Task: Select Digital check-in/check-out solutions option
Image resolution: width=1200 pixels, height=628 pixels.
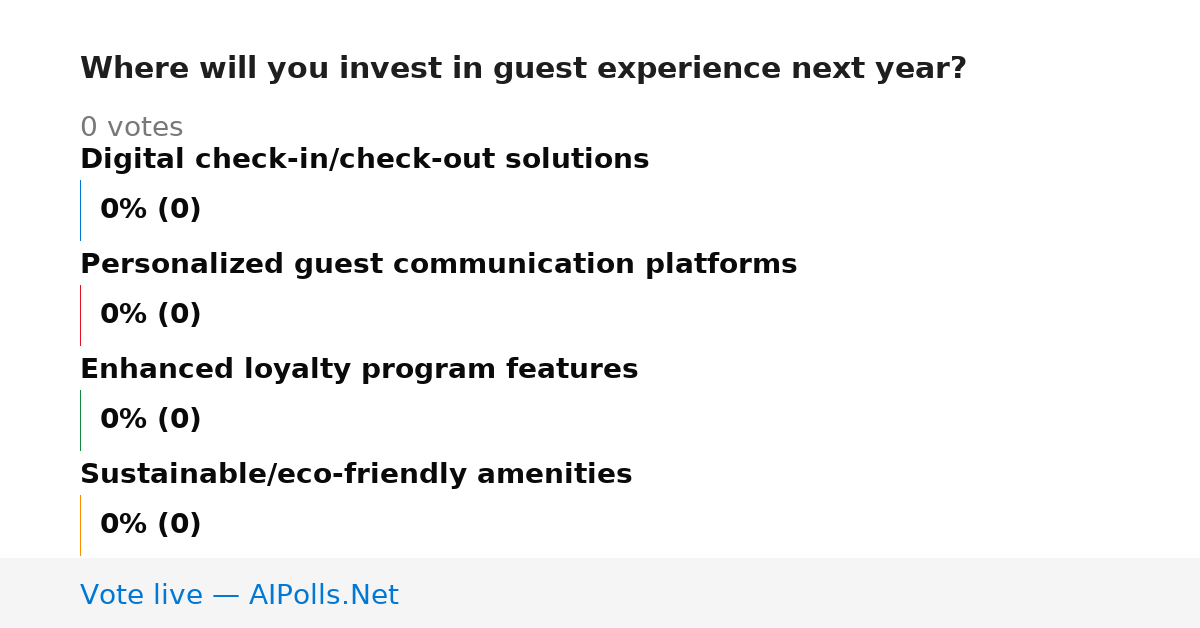Action: (x=364, y=159)
